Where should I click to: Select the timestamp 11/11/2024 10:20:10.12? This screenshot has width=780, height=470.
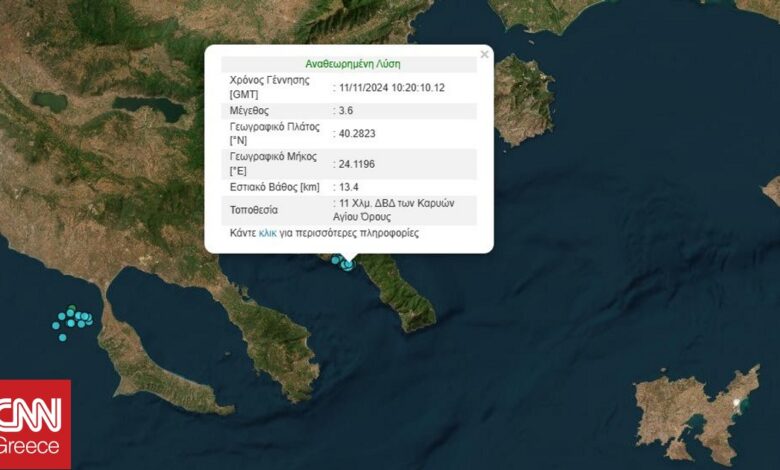pyautogui.click(x=392, y=88)
